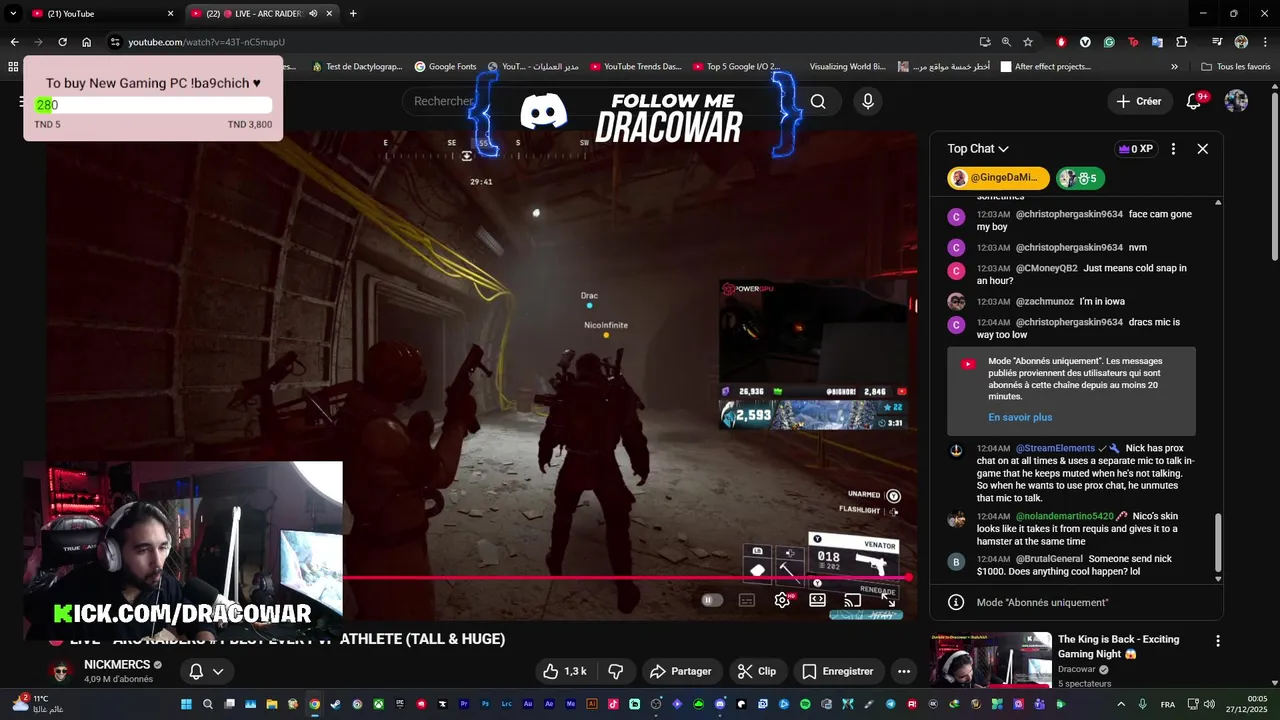This screenshot has width=1280, height=720.
Task: Click the Partager share button
Action: (x=680, y=671)
